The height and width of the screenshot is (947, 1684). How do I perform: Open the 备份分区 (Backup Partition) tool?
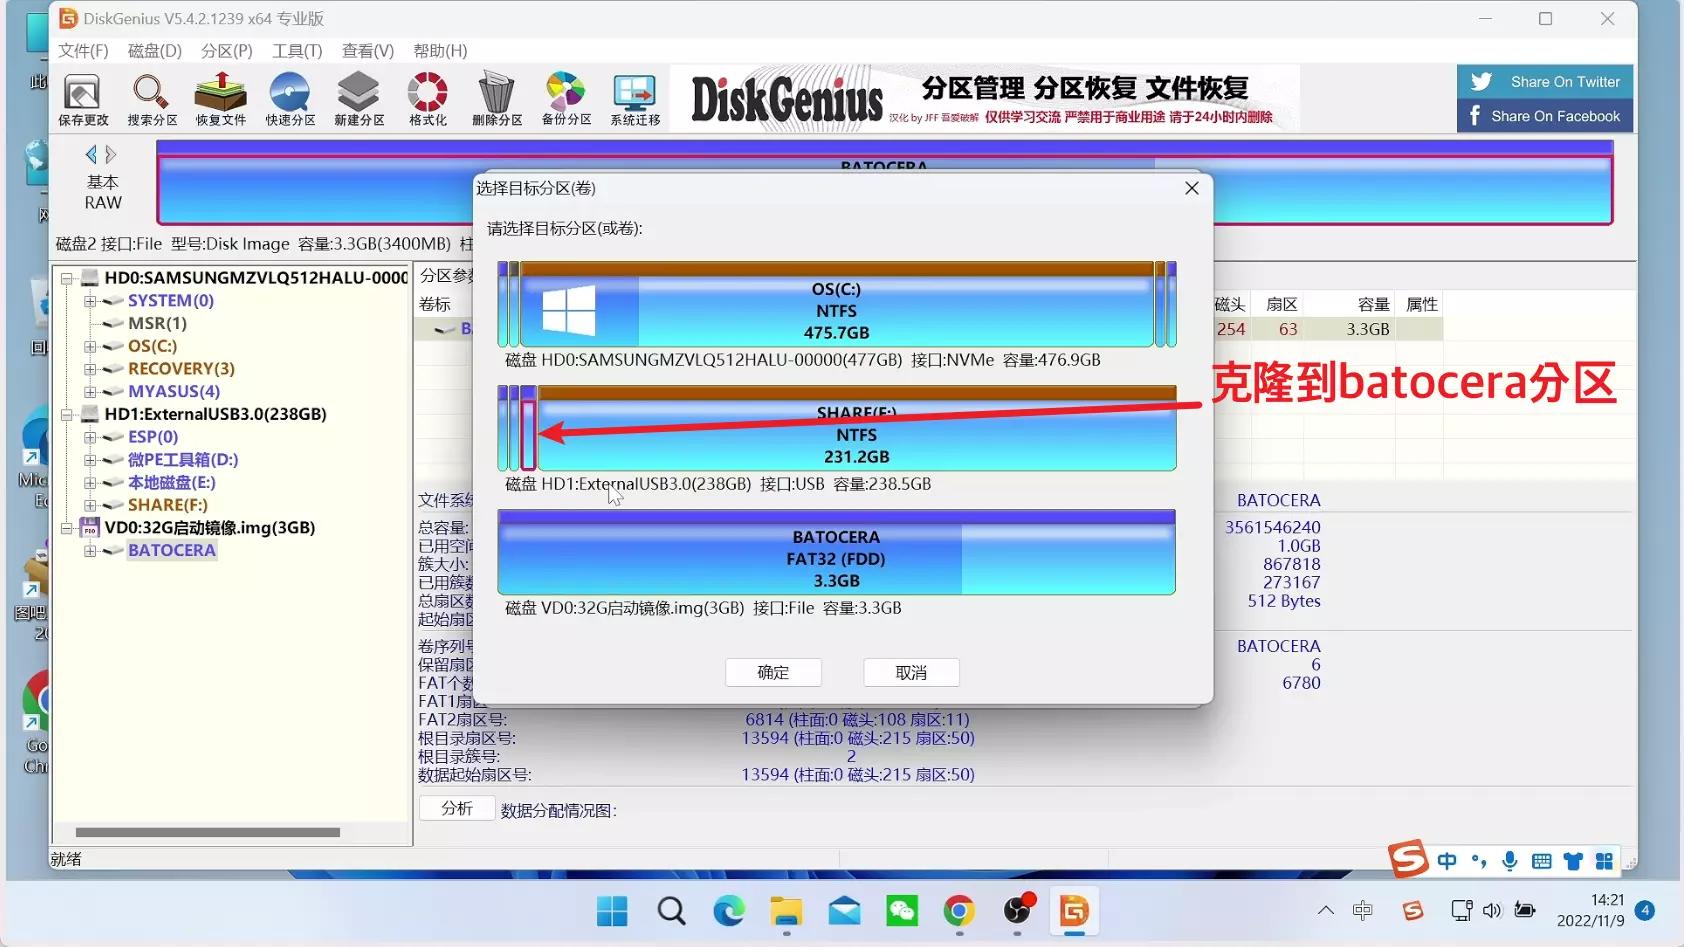click(x=566, y=98)
